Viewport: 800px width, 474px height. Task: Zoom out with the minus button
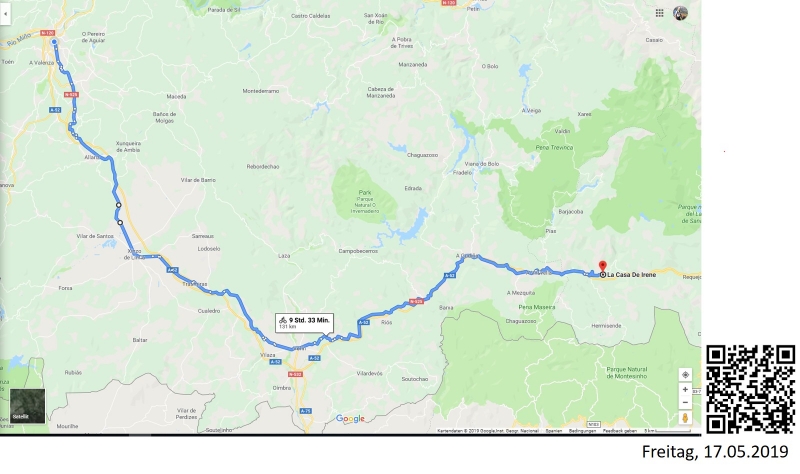point(685,402)
